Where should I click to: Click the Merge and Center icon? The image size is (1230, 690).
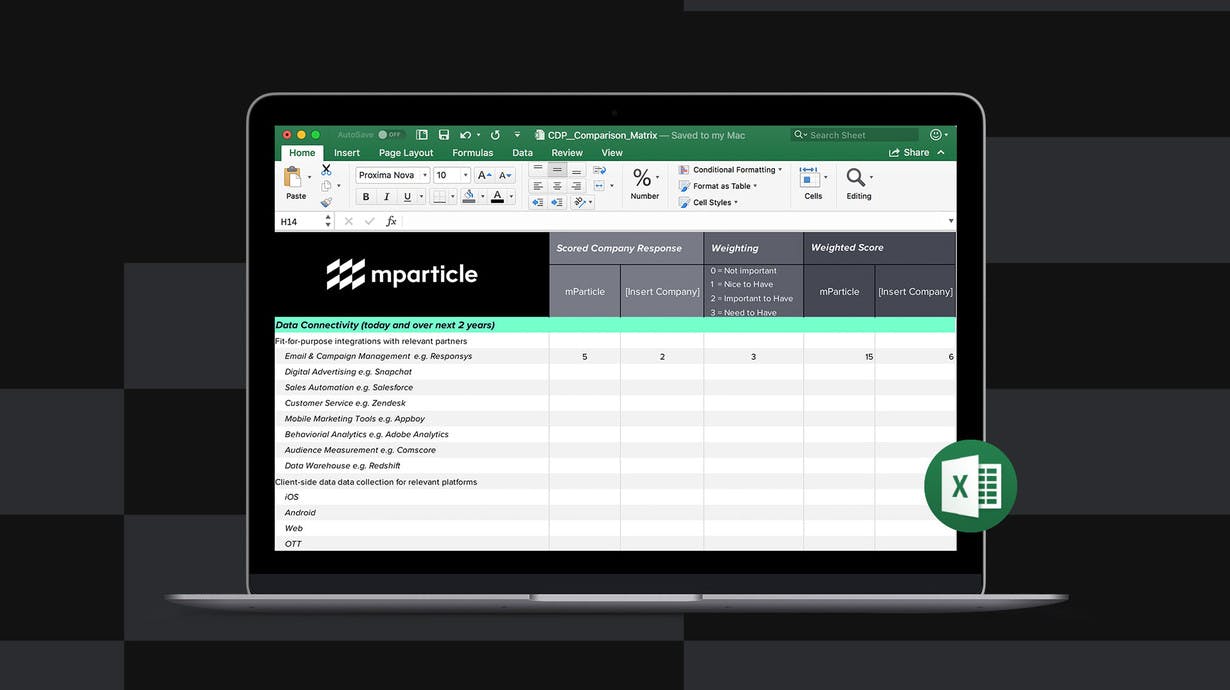click(599, 186)
